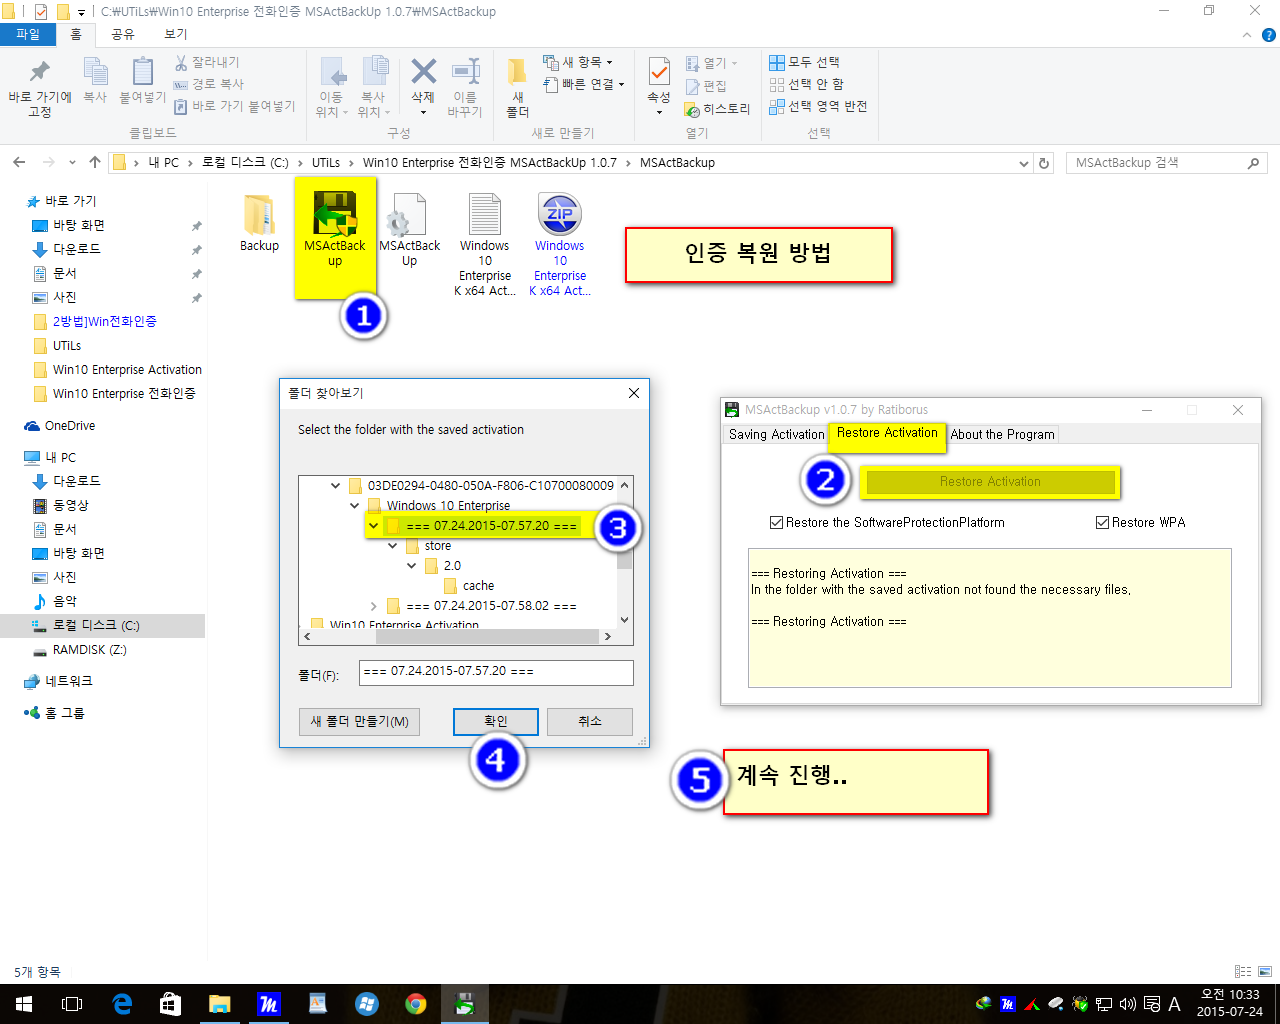
Task: Click the MSActBackup taskbar icon
Action: point(465,1004)
